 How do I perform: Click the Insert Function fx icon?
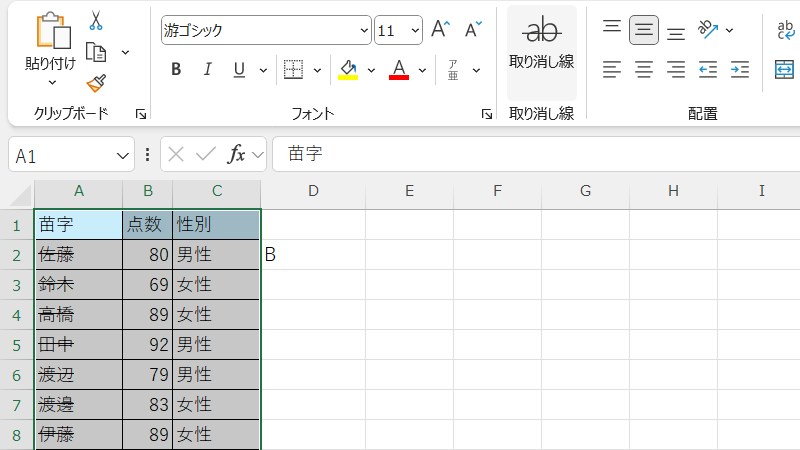pyautogui.click(x=237, y=154)
